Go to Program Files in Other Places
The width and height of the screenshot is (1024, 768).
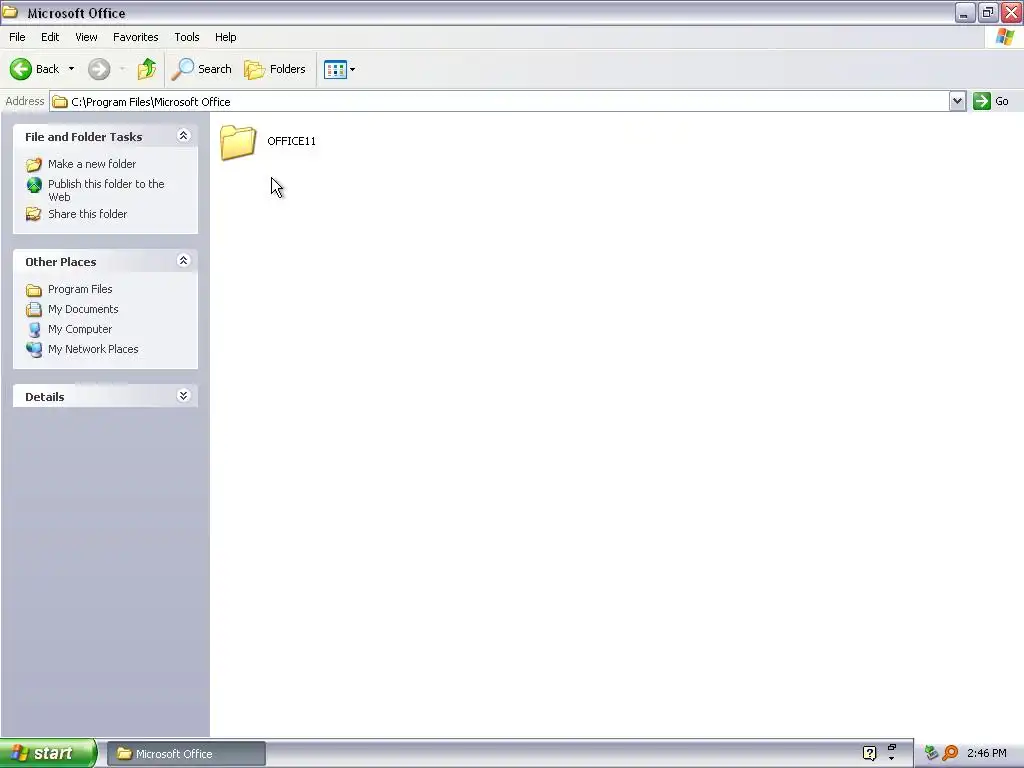coord(80,289)
